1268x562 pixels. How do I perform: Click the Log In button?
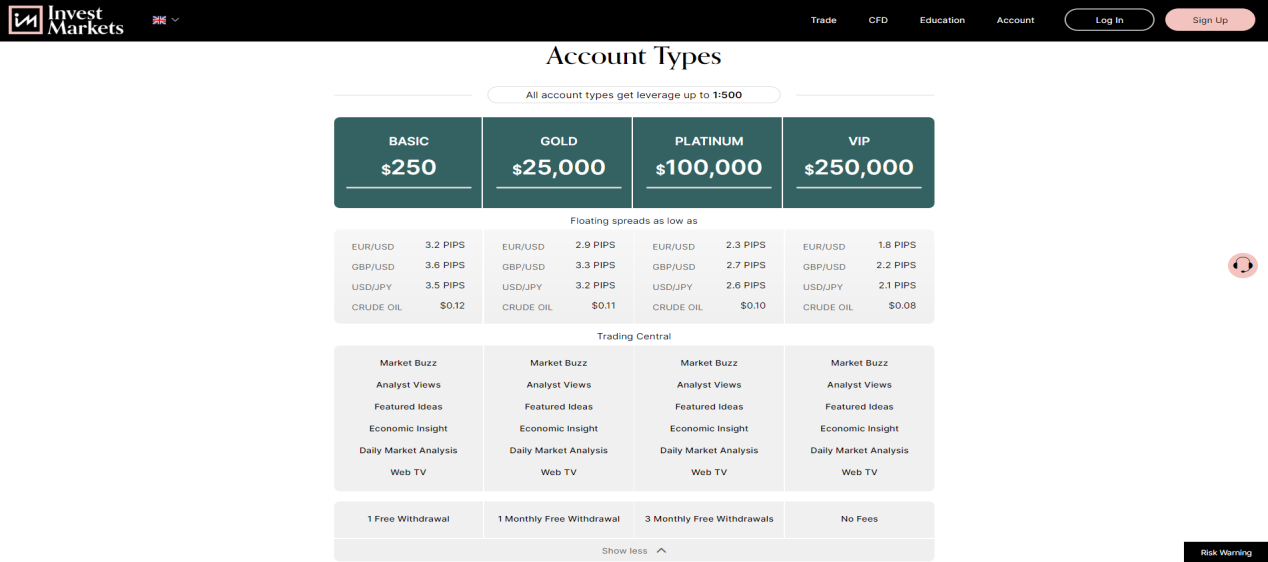click(x=1109, y=20)
